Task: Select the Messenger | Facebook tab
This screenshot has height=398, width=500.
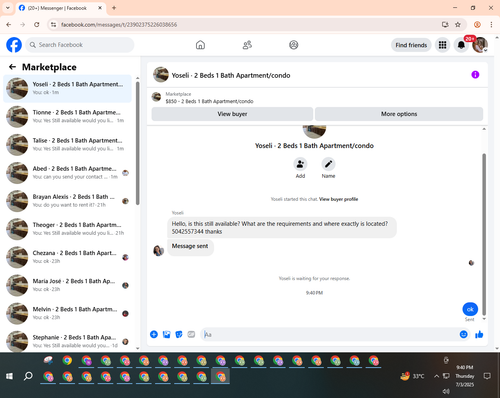Action: [61, 8]
